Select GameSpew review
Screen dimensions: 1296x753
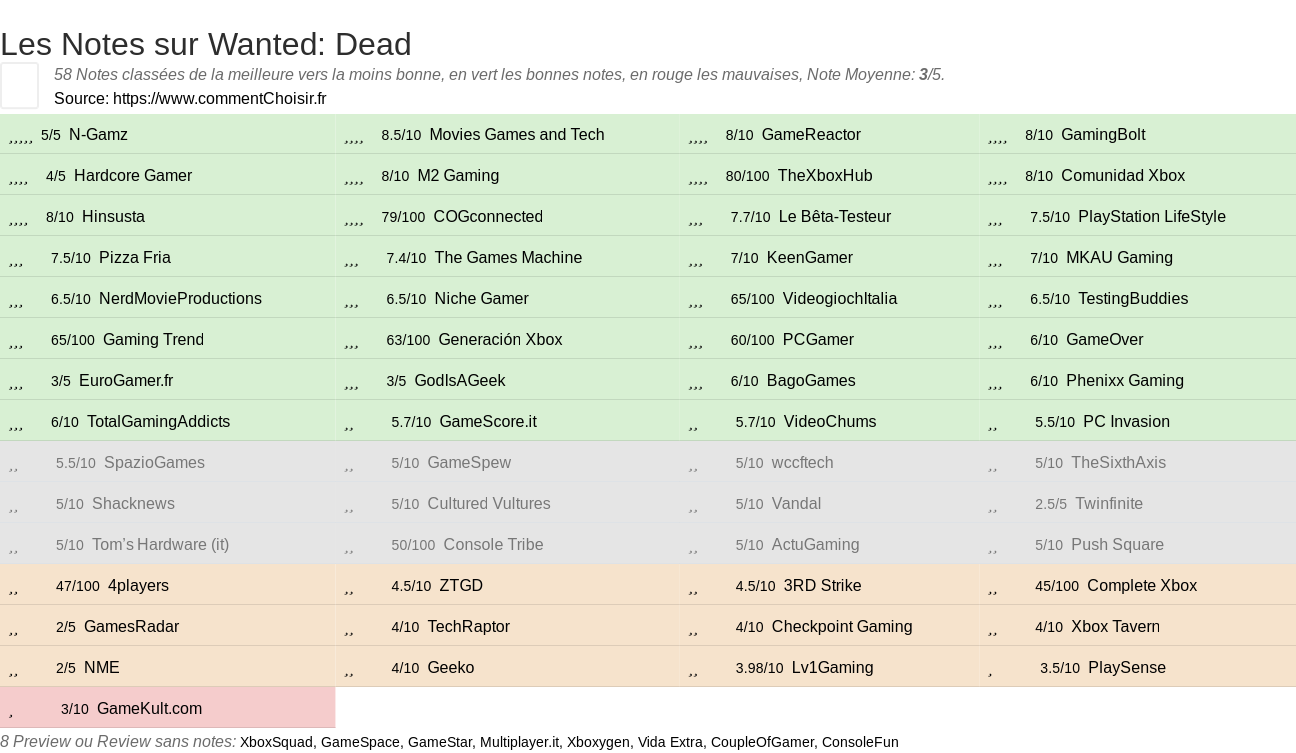(469, 462)
